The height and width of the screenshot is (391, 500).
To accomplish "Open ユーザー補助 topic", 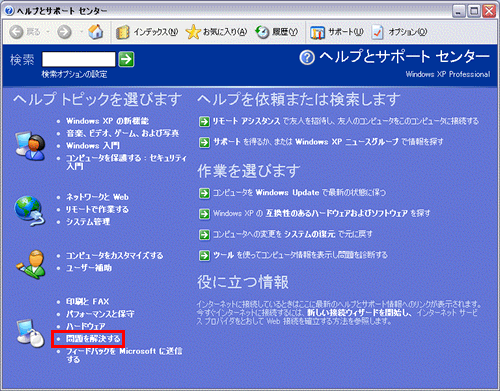I will pyautogui.click(x=89, y=268).
